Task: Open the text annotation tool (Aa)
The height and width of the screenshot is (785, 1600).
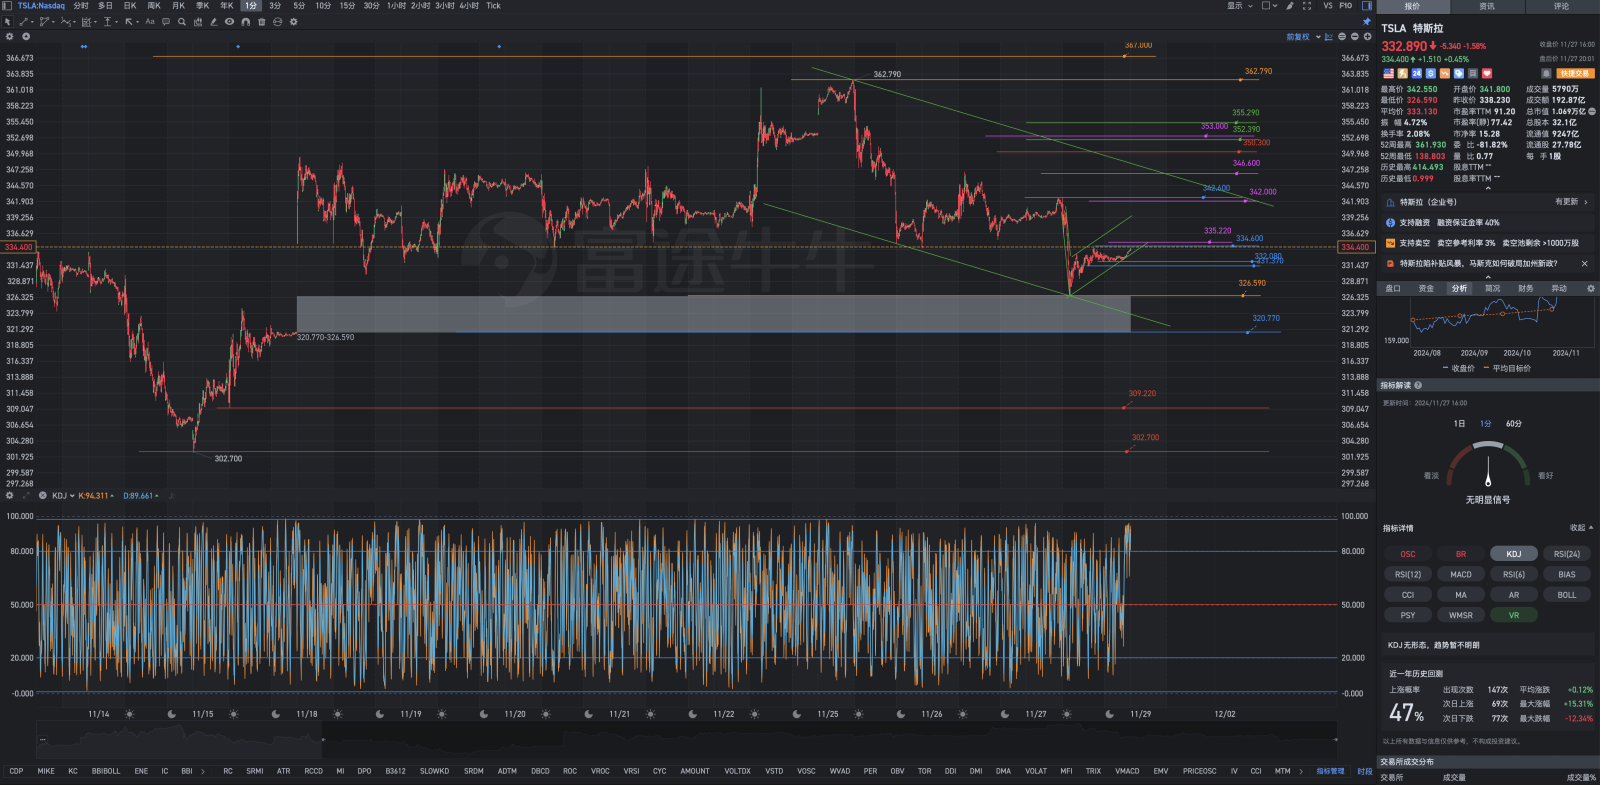Action: click(x=150, y=21)
